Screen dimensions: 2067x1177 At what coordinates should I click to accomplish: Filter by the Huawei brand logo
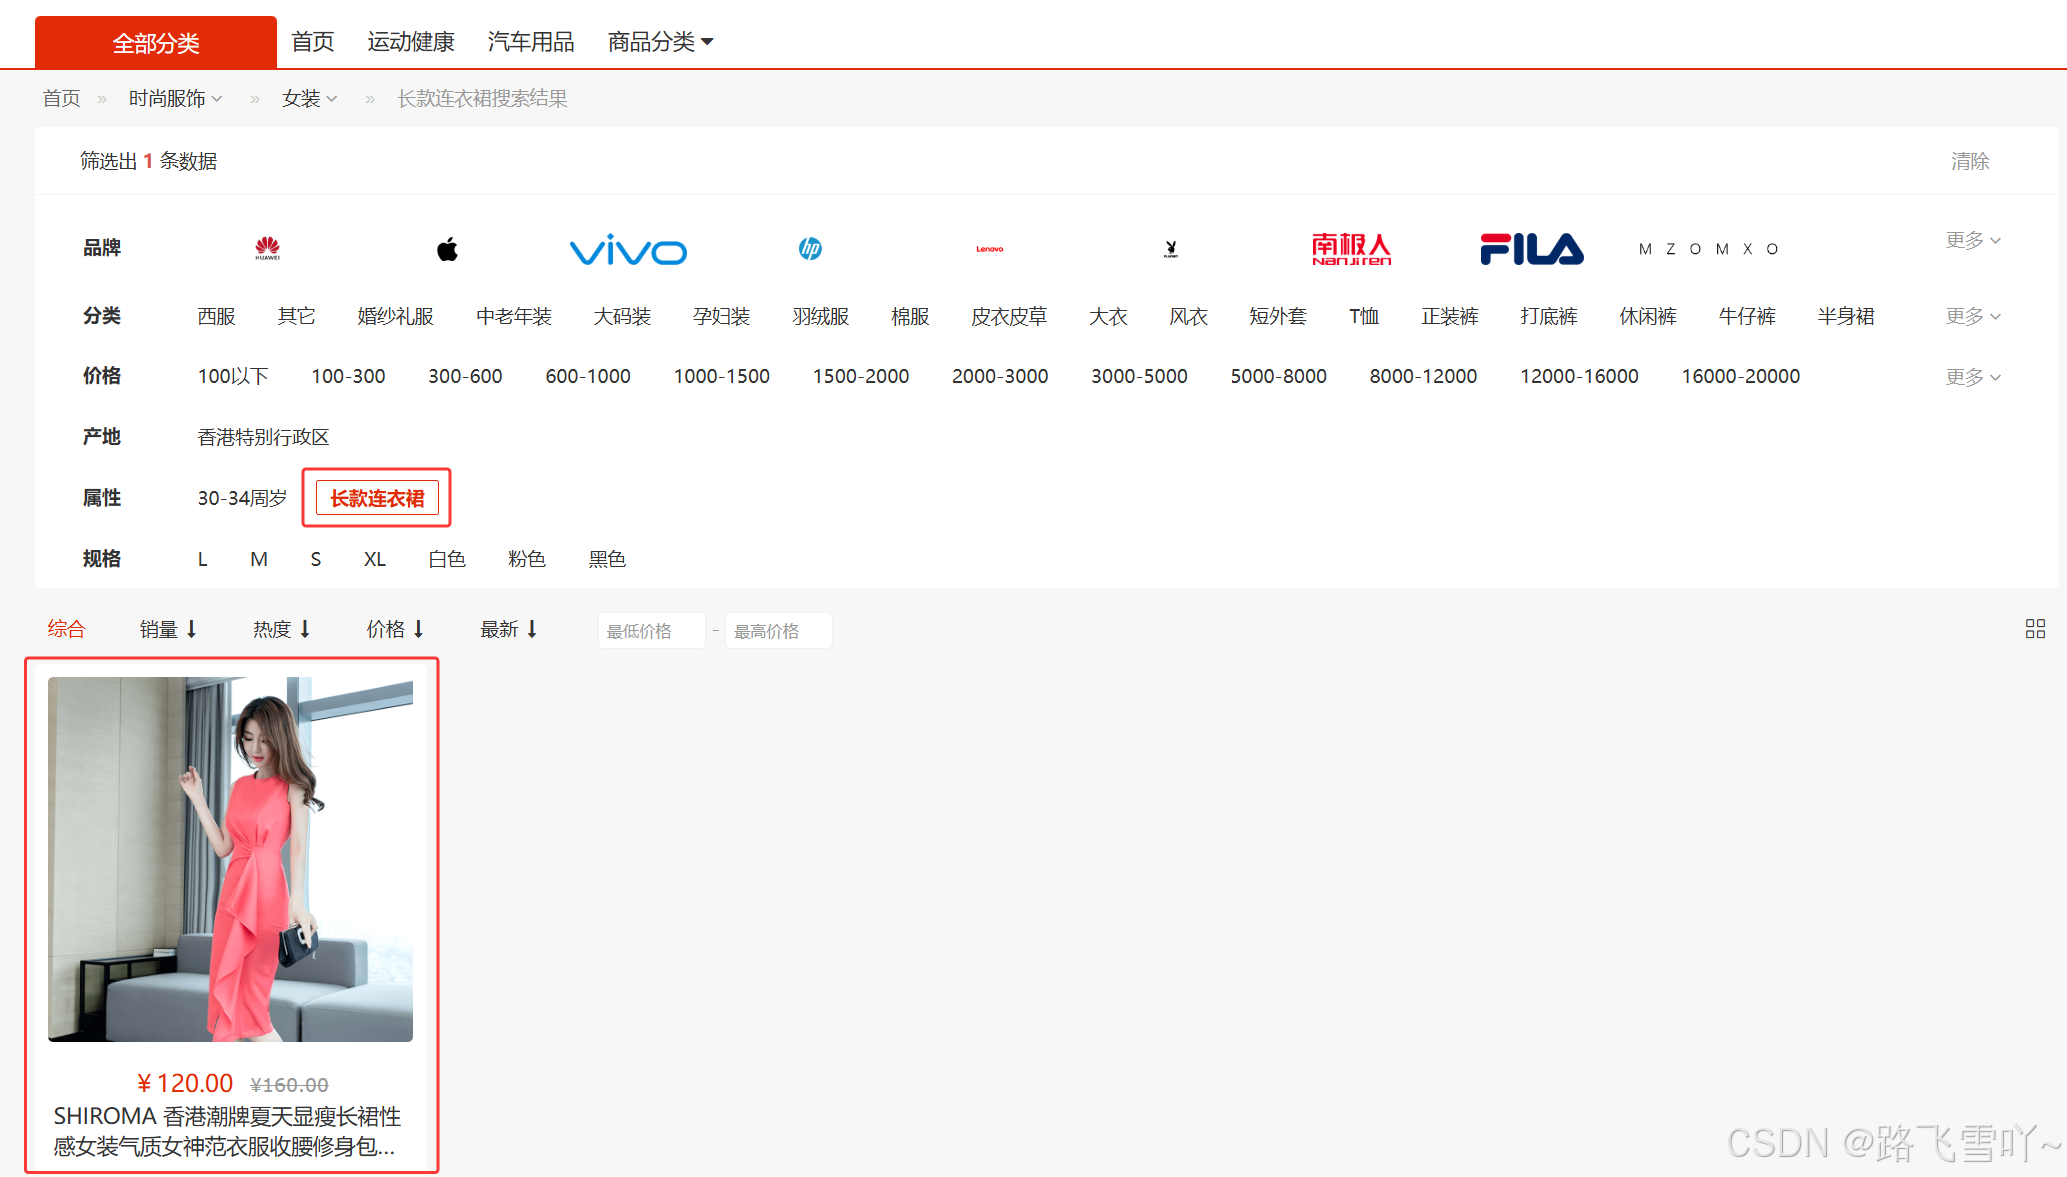coord(267,248)
